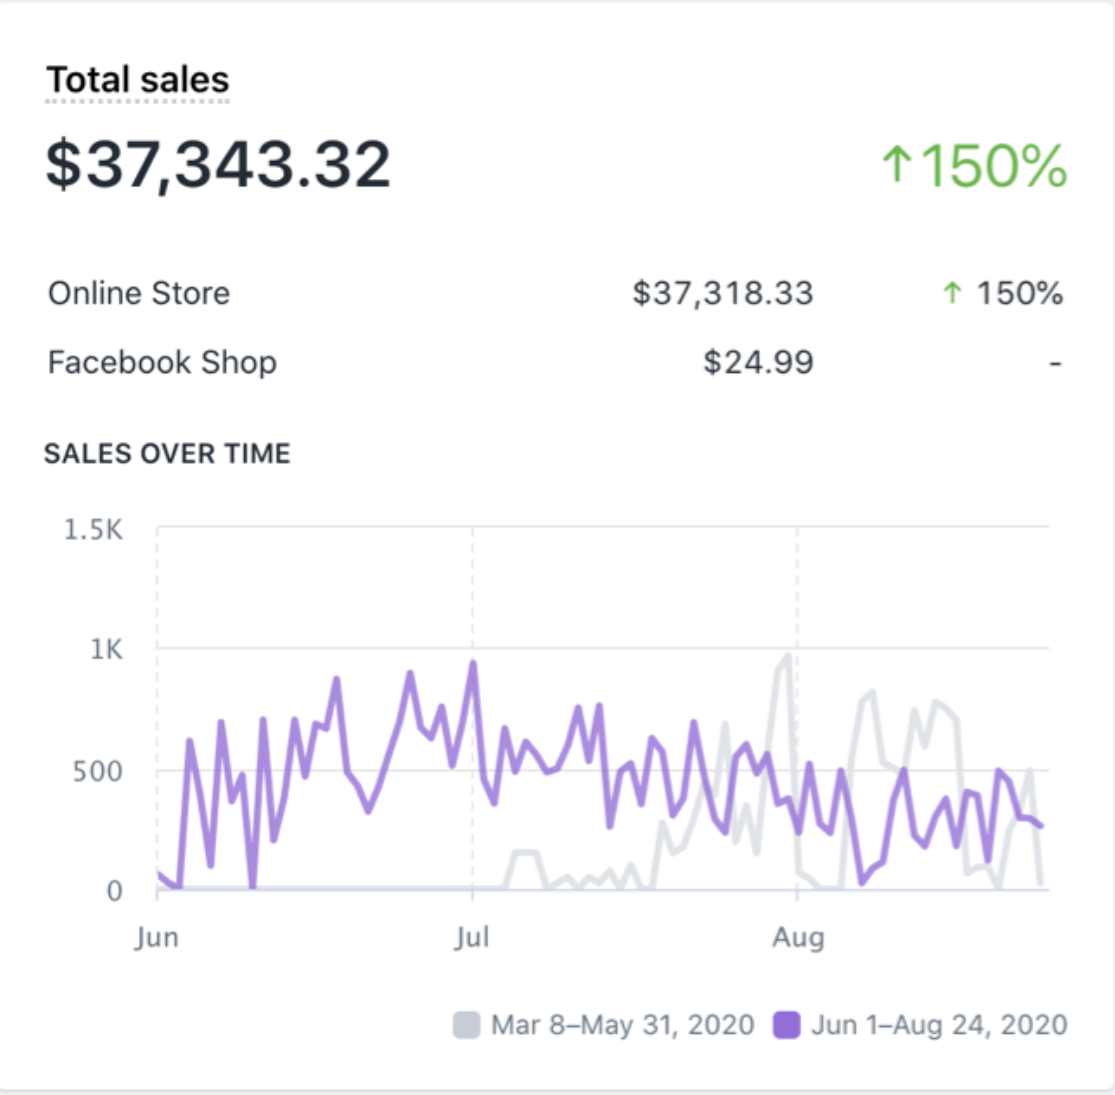Click the 500 y-axis label

pos(98,771)
